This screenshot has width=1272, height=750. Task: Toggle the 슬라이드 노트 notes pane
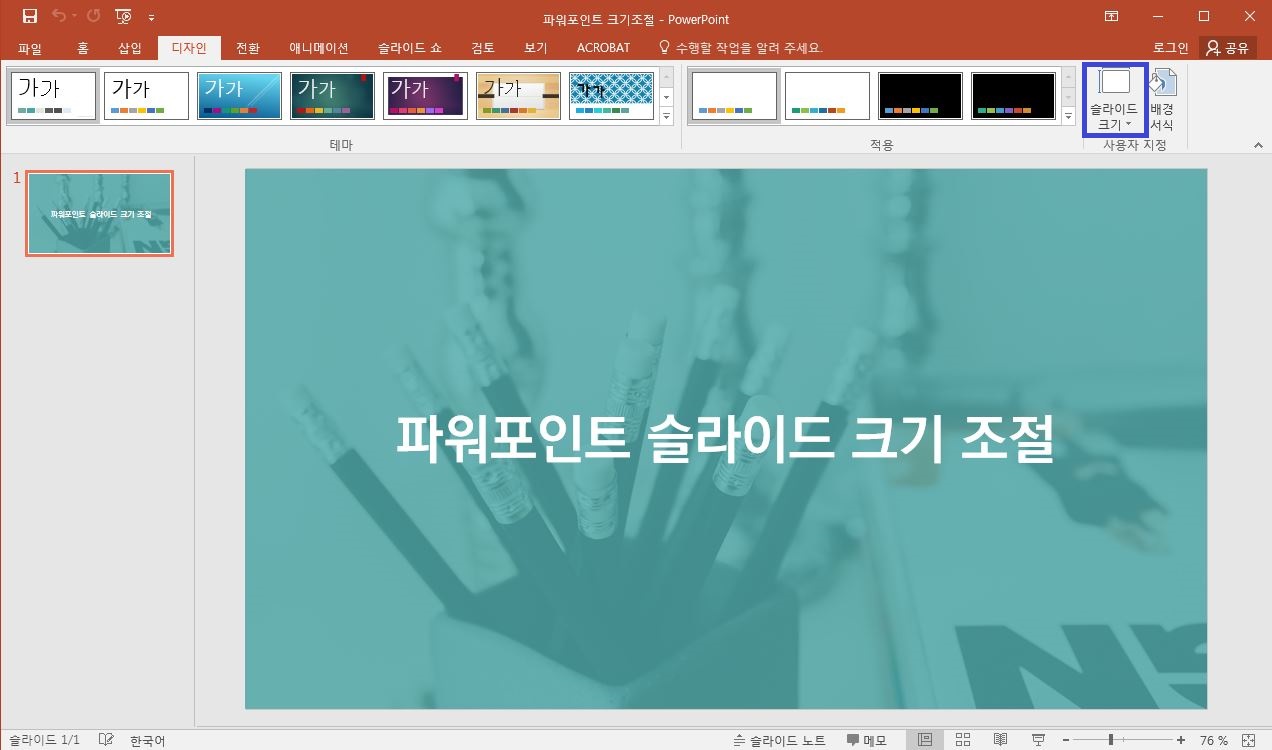click(779, 741)
